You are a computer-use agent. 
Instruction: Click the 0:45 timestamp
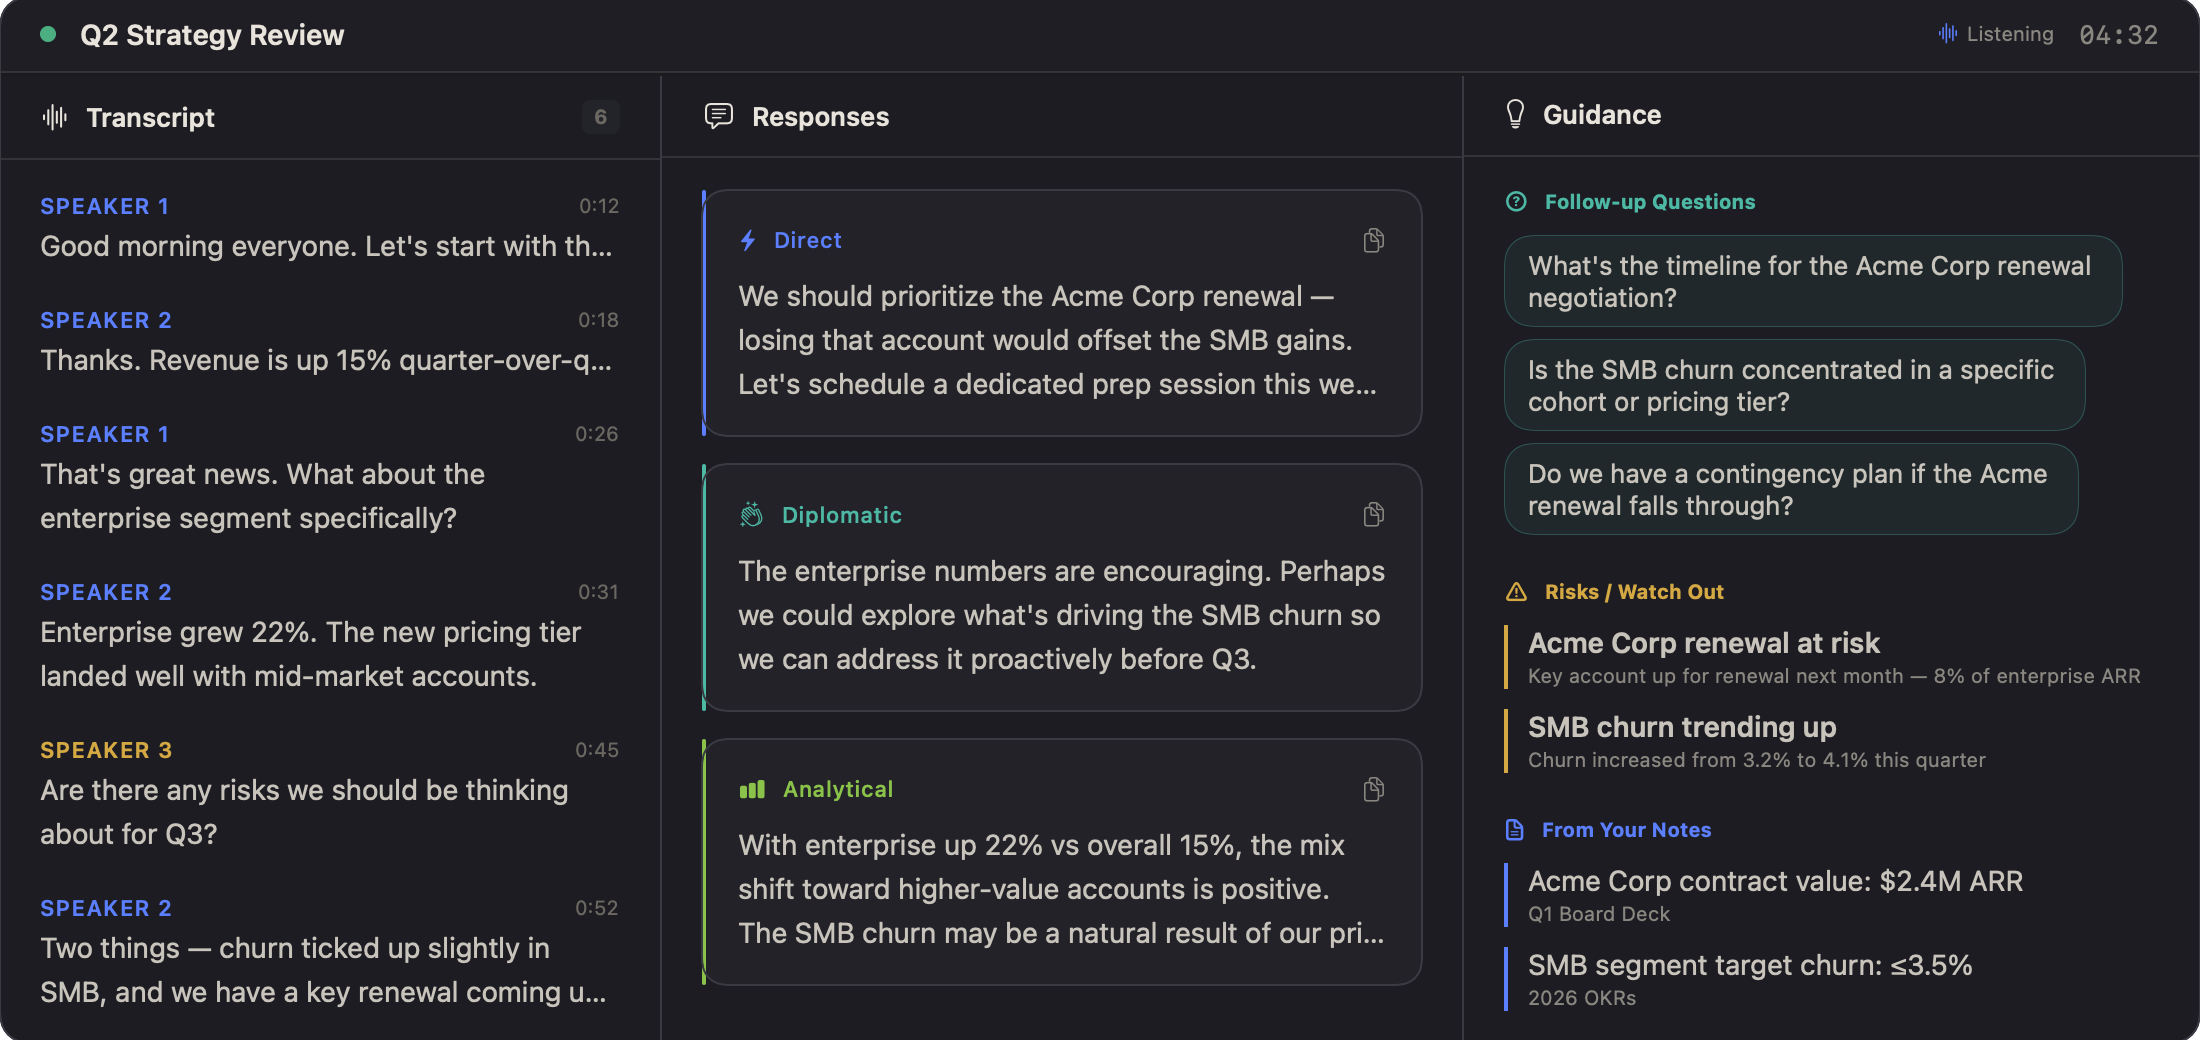596,750
